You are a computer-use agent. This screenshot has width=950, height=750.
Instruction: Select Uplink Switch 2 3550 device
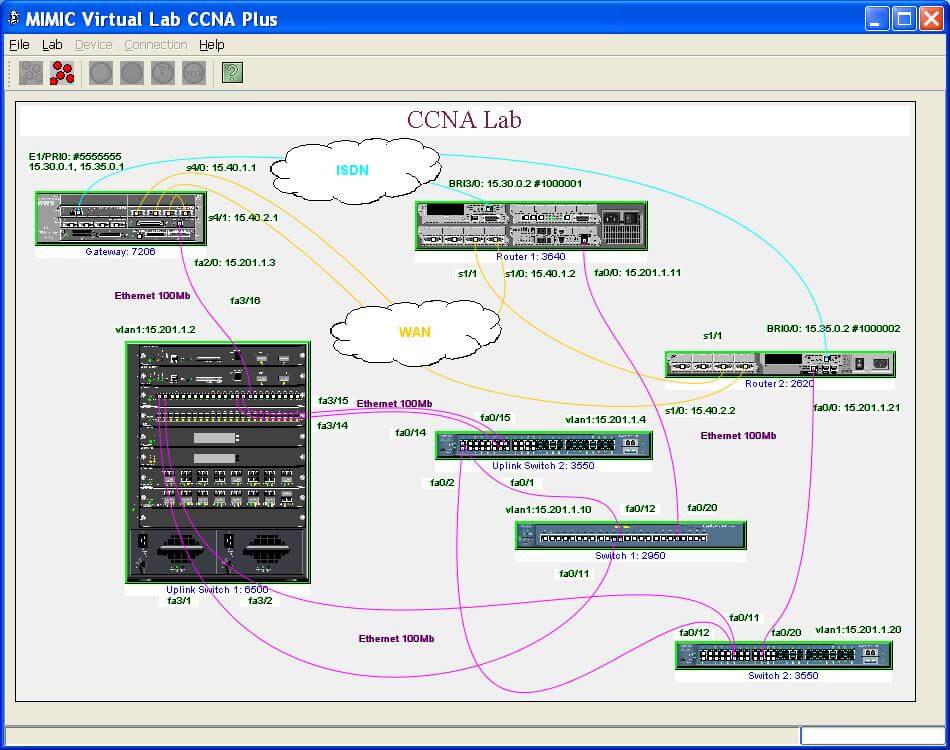543,445
